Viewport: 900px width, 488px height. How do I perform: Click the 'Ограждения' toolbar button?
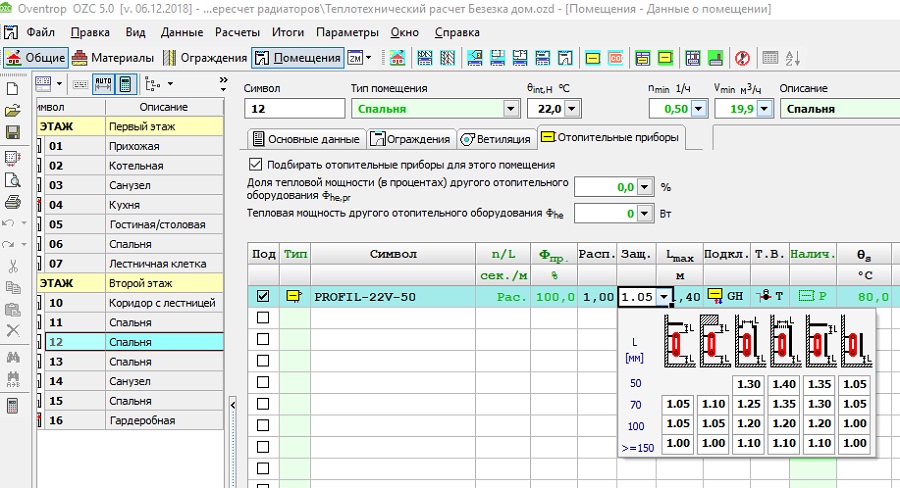pos(208,58)
